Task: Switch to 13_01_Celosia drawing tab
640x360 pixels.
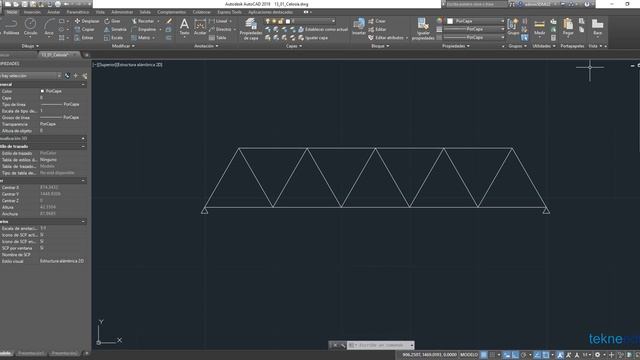Action: (x=59, y=55)
